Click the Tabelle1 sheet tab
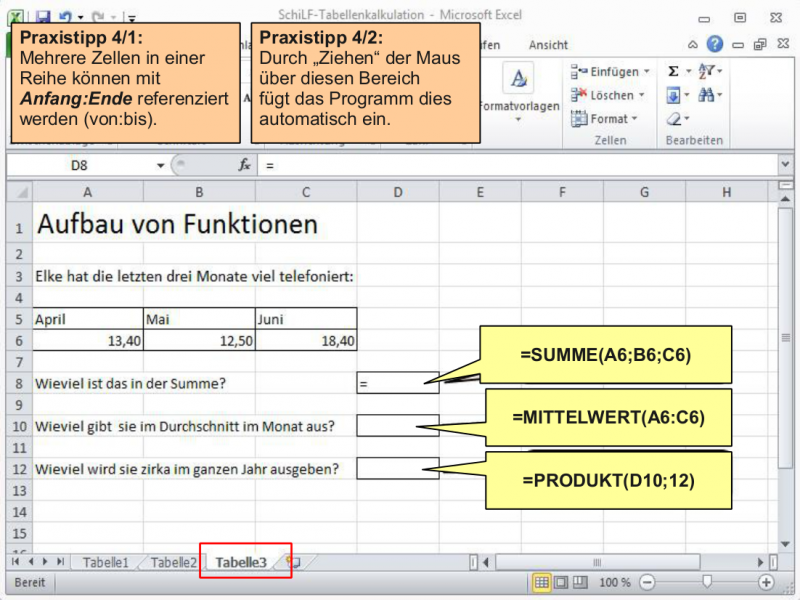This screenshot has height=600, width=800. click(105, 562)
